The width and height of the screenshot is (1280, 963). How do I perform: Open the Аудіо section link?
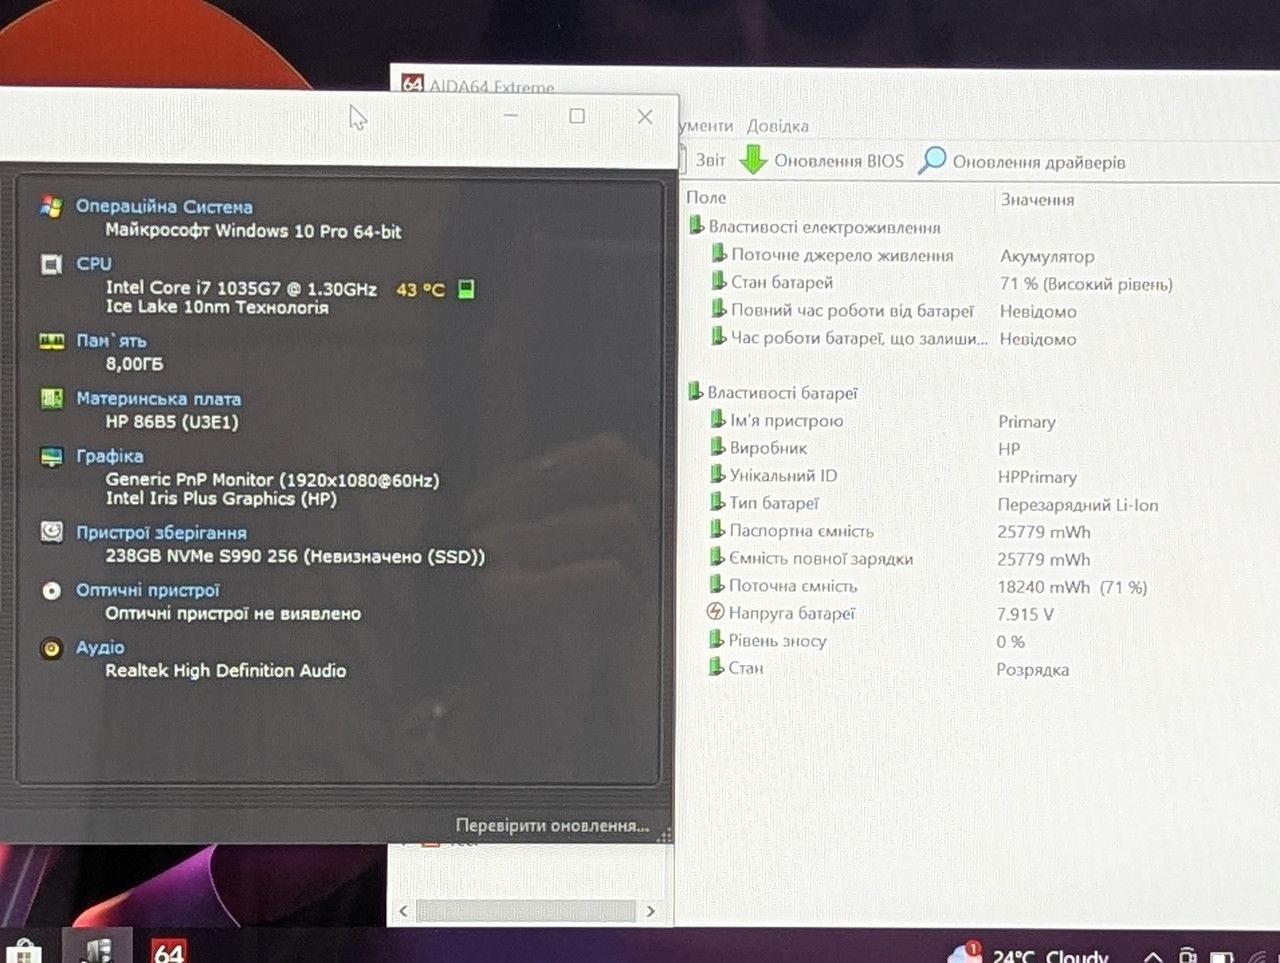coord(100,648)
